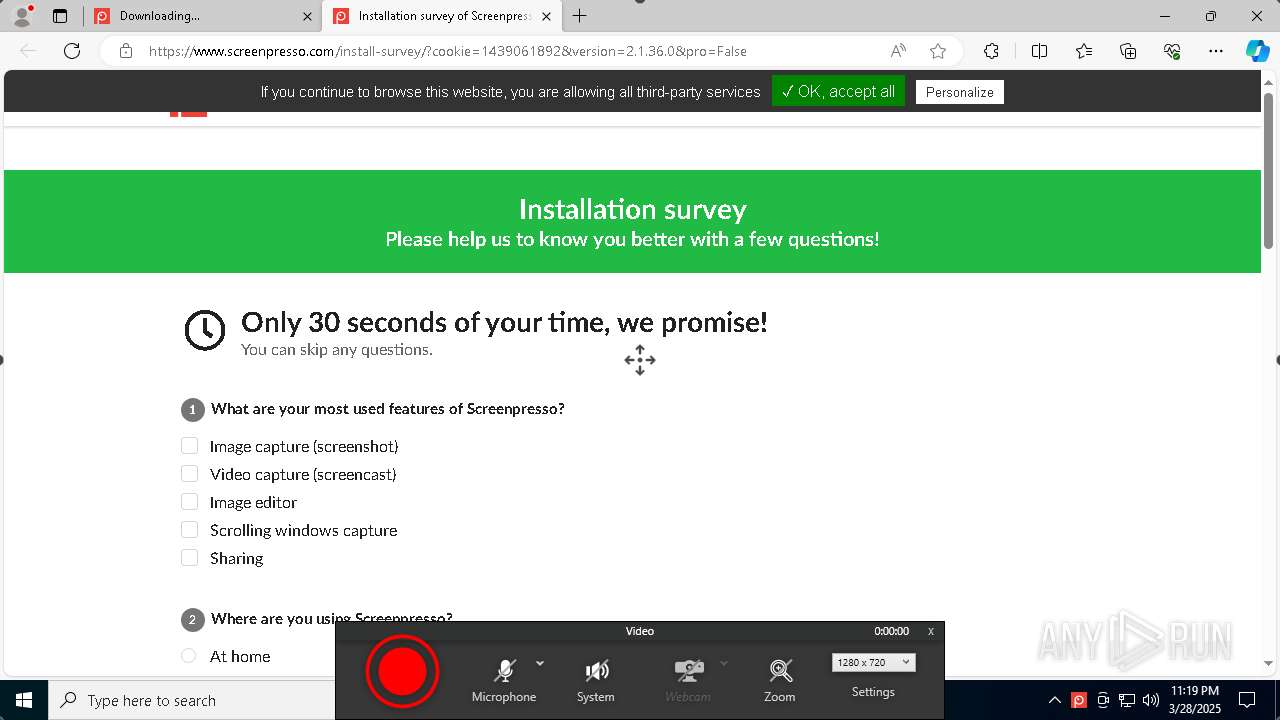Image resolution: width=1280 pixels, height=720 pixels.
Task: Open the taskbar clock and date
Action: tap(1196, 700)
